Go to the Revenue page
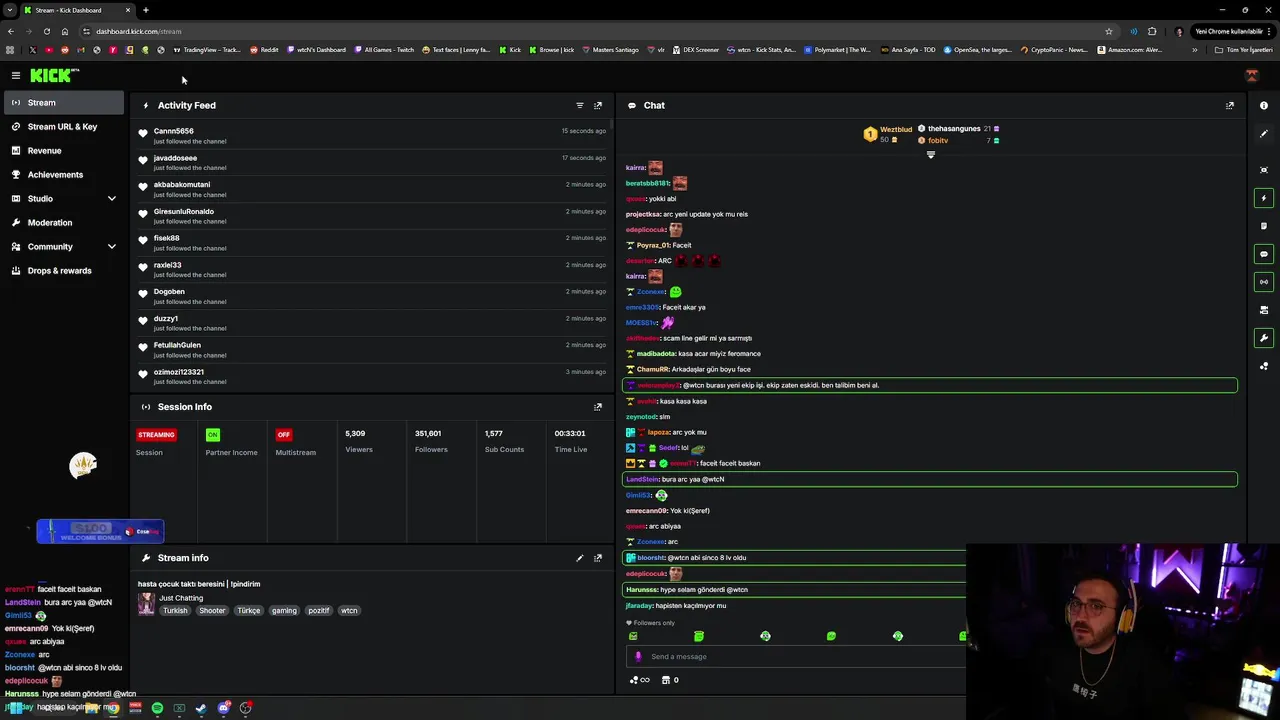The width and height of the screenshot is (1280, 720). 64,151
